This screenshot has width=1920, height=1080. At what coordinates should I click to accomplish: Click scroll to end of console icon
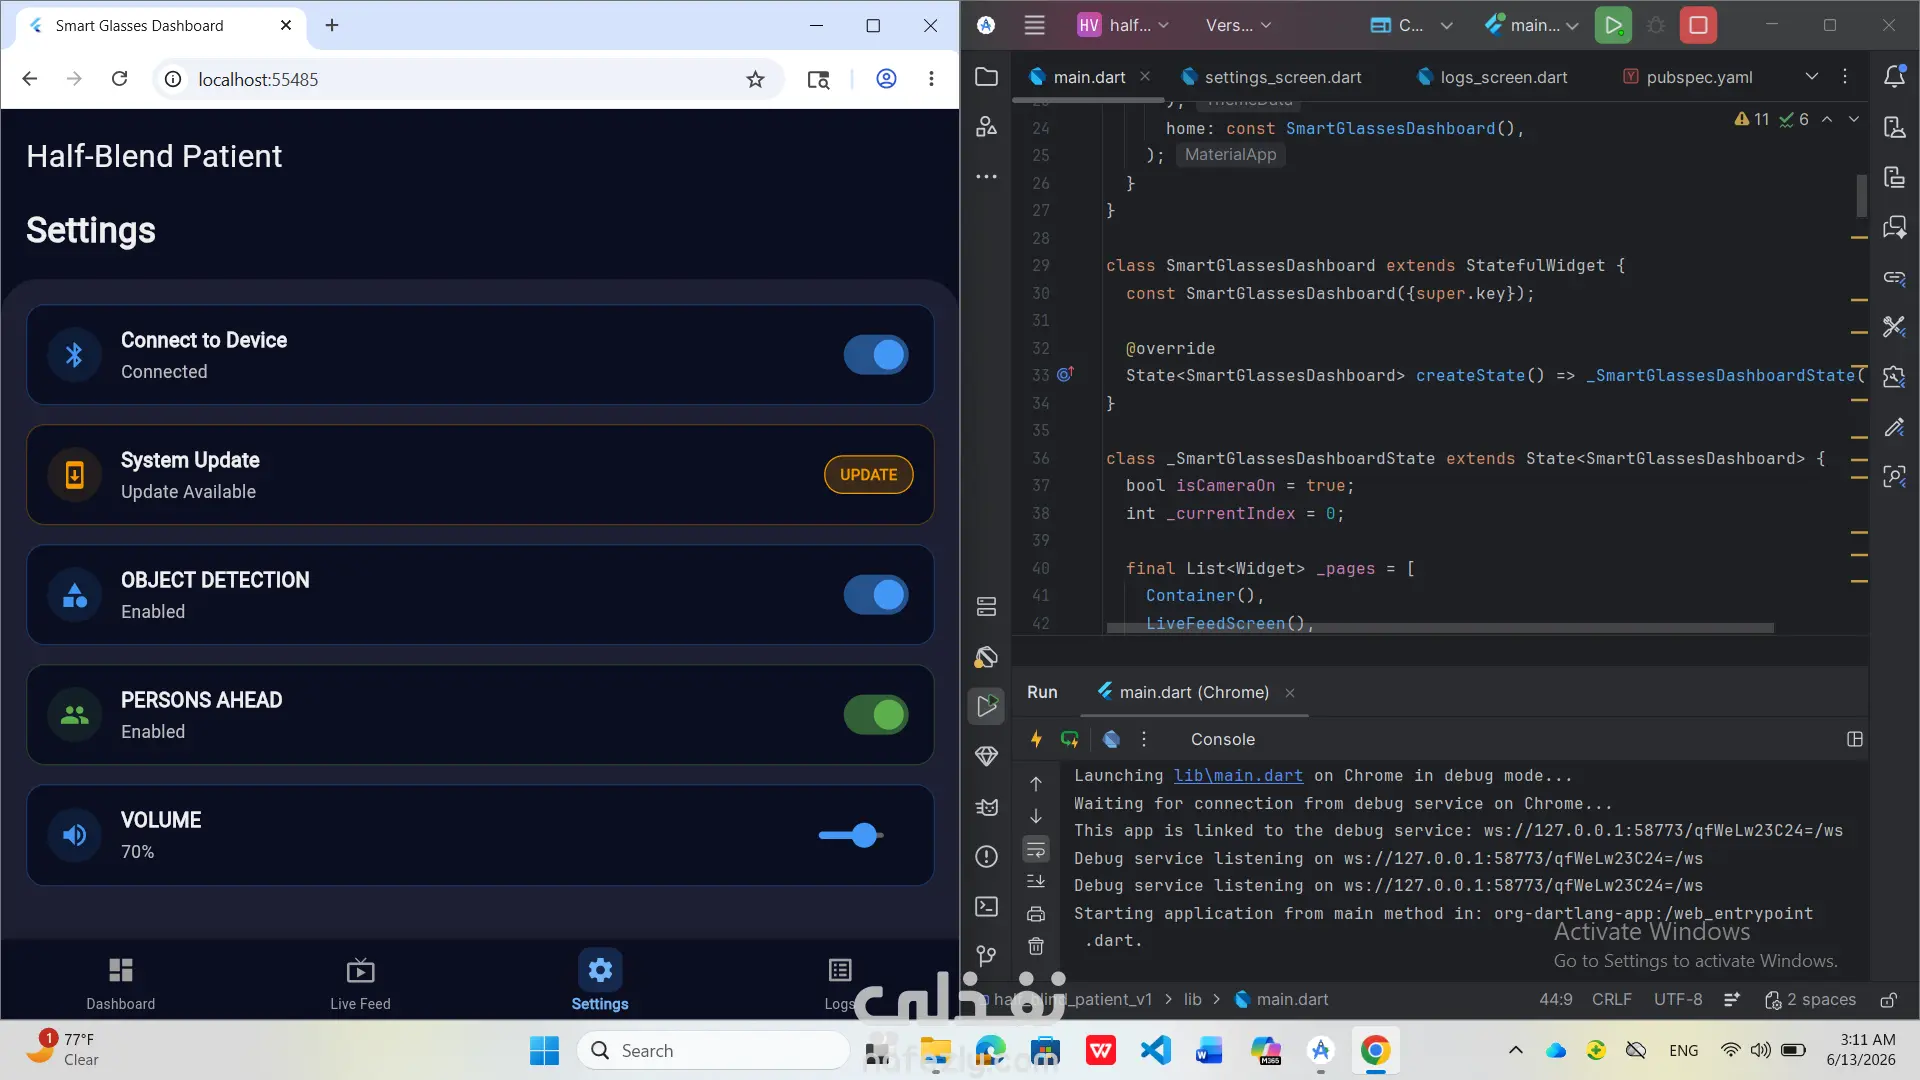pos(1036,881)
